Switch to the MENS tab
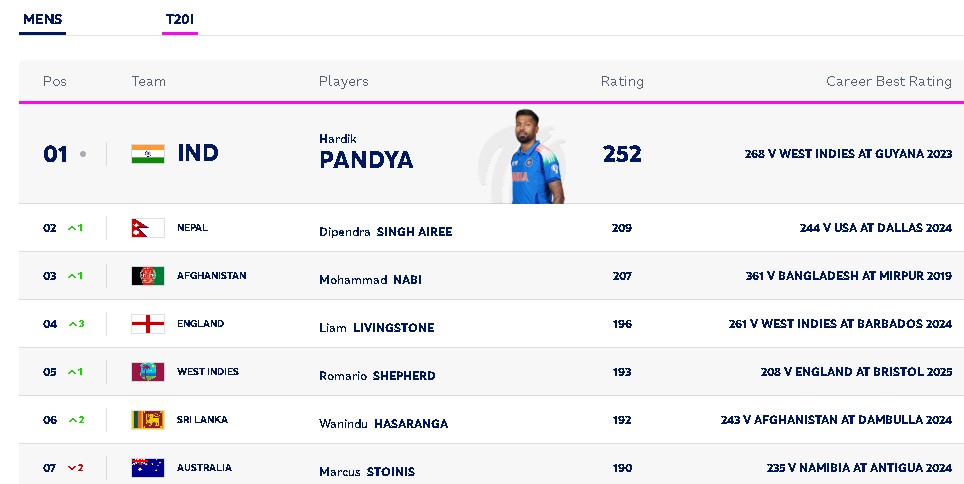 click(42, 19)
